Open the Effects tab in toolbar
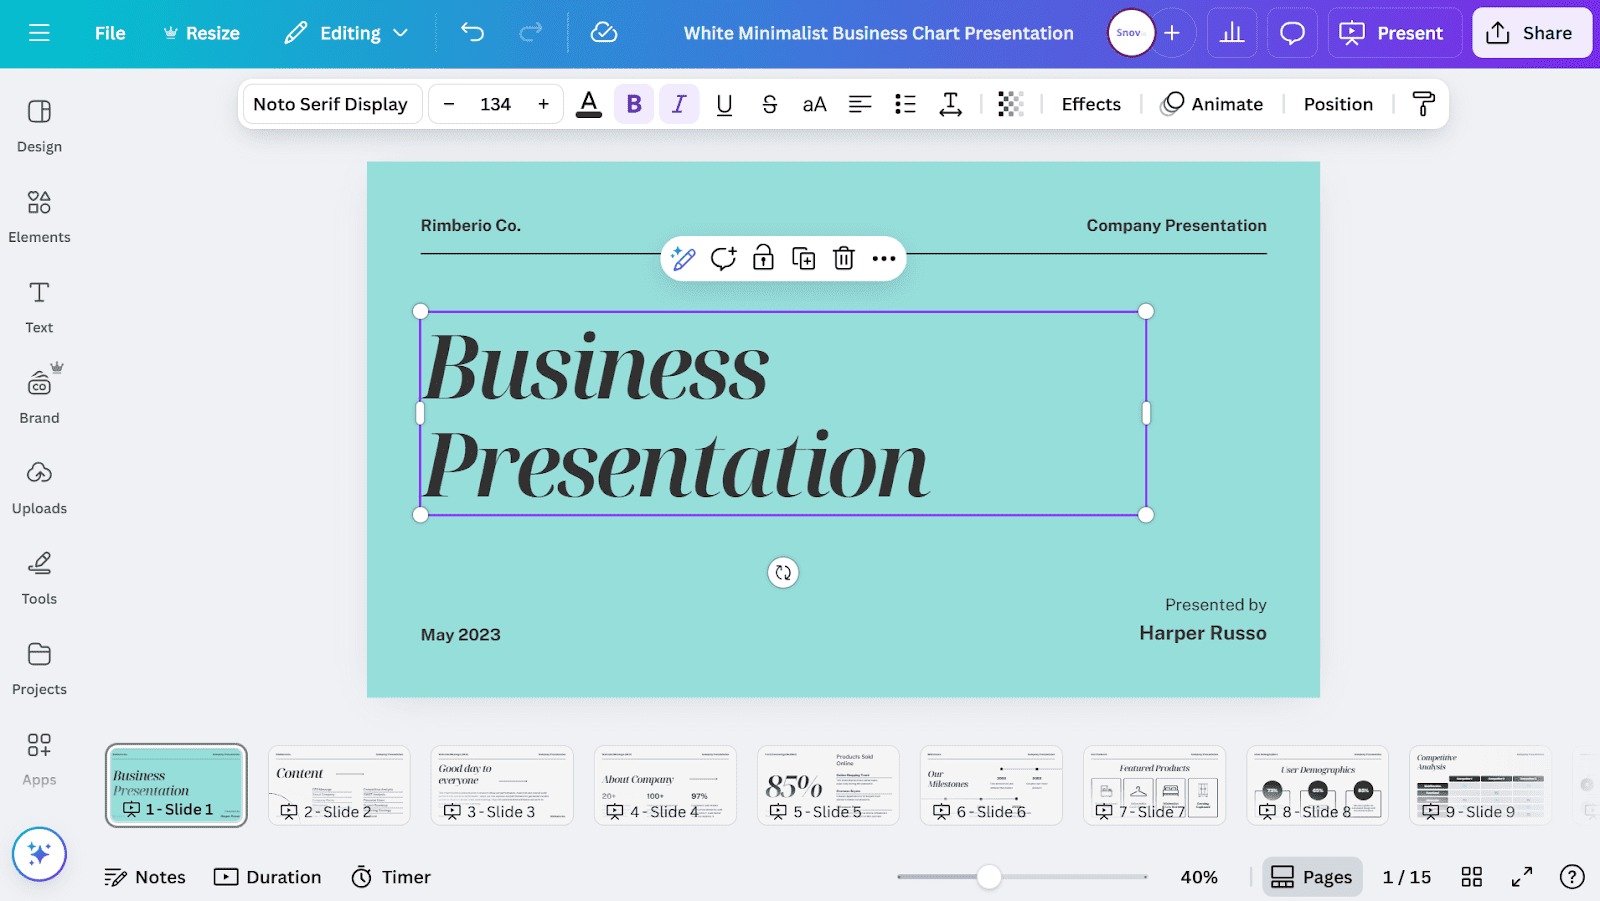 point(1091,104)
